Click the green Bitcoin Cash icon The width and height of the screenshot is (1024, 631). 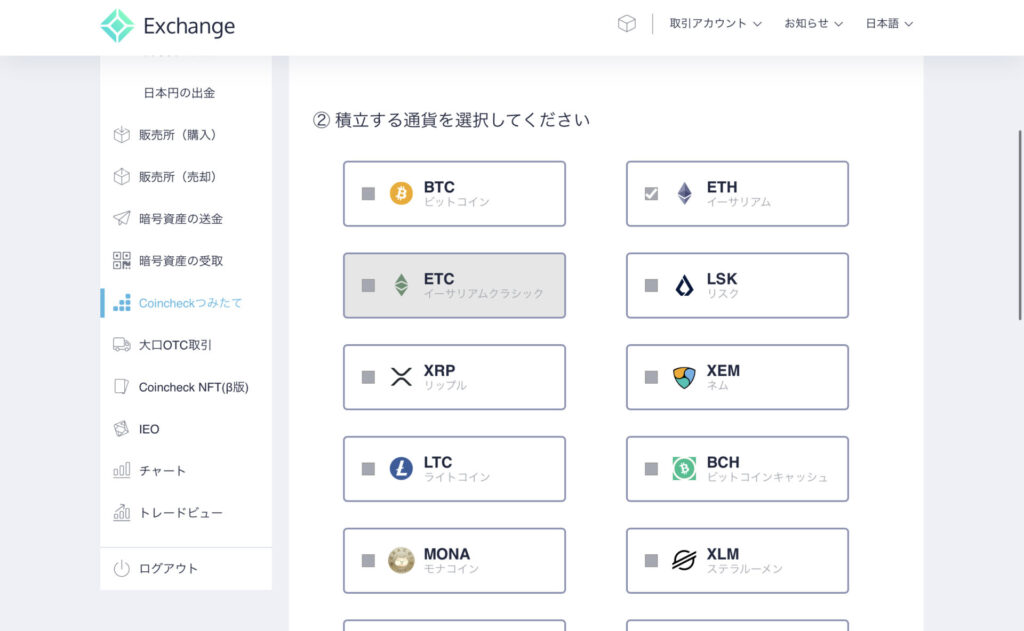(x=684, y=468)
